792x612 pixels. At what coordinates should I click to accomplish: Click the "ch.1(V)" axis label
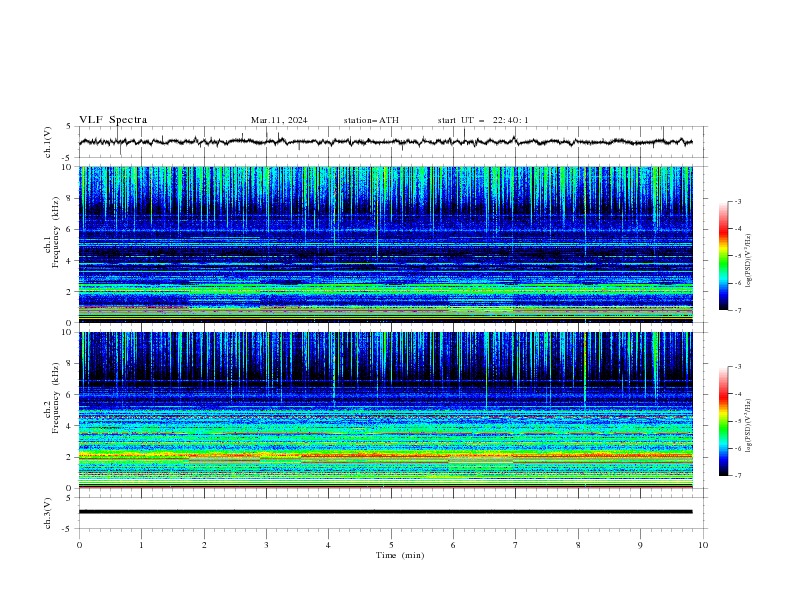point(48,142)
